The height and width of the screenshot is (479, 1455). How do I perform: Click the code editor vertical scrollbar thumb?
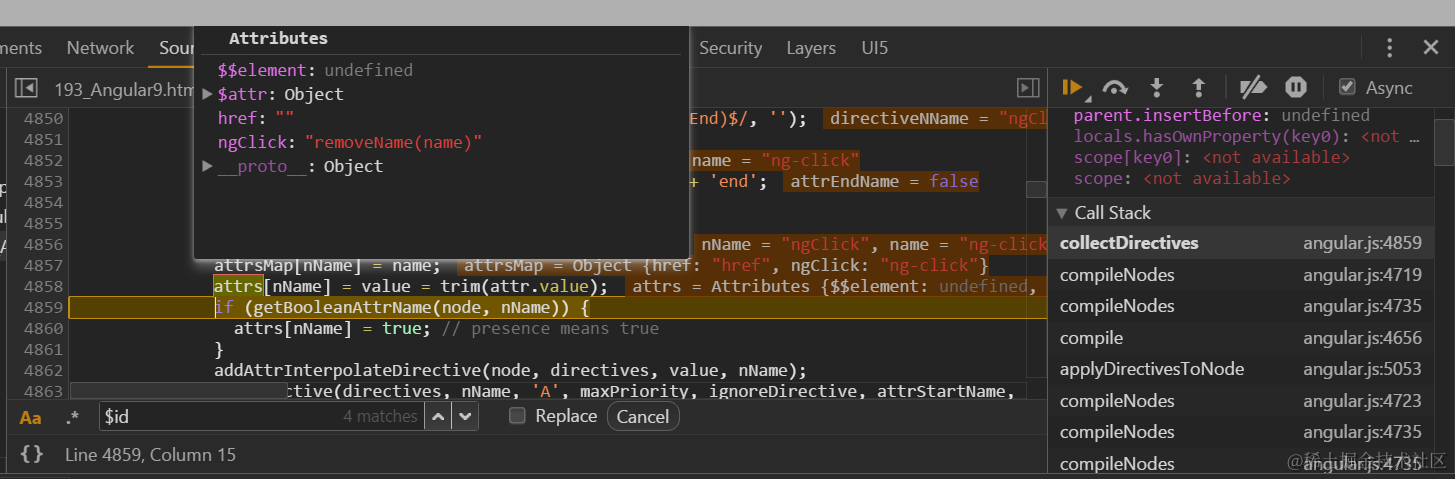point(1037,189)
